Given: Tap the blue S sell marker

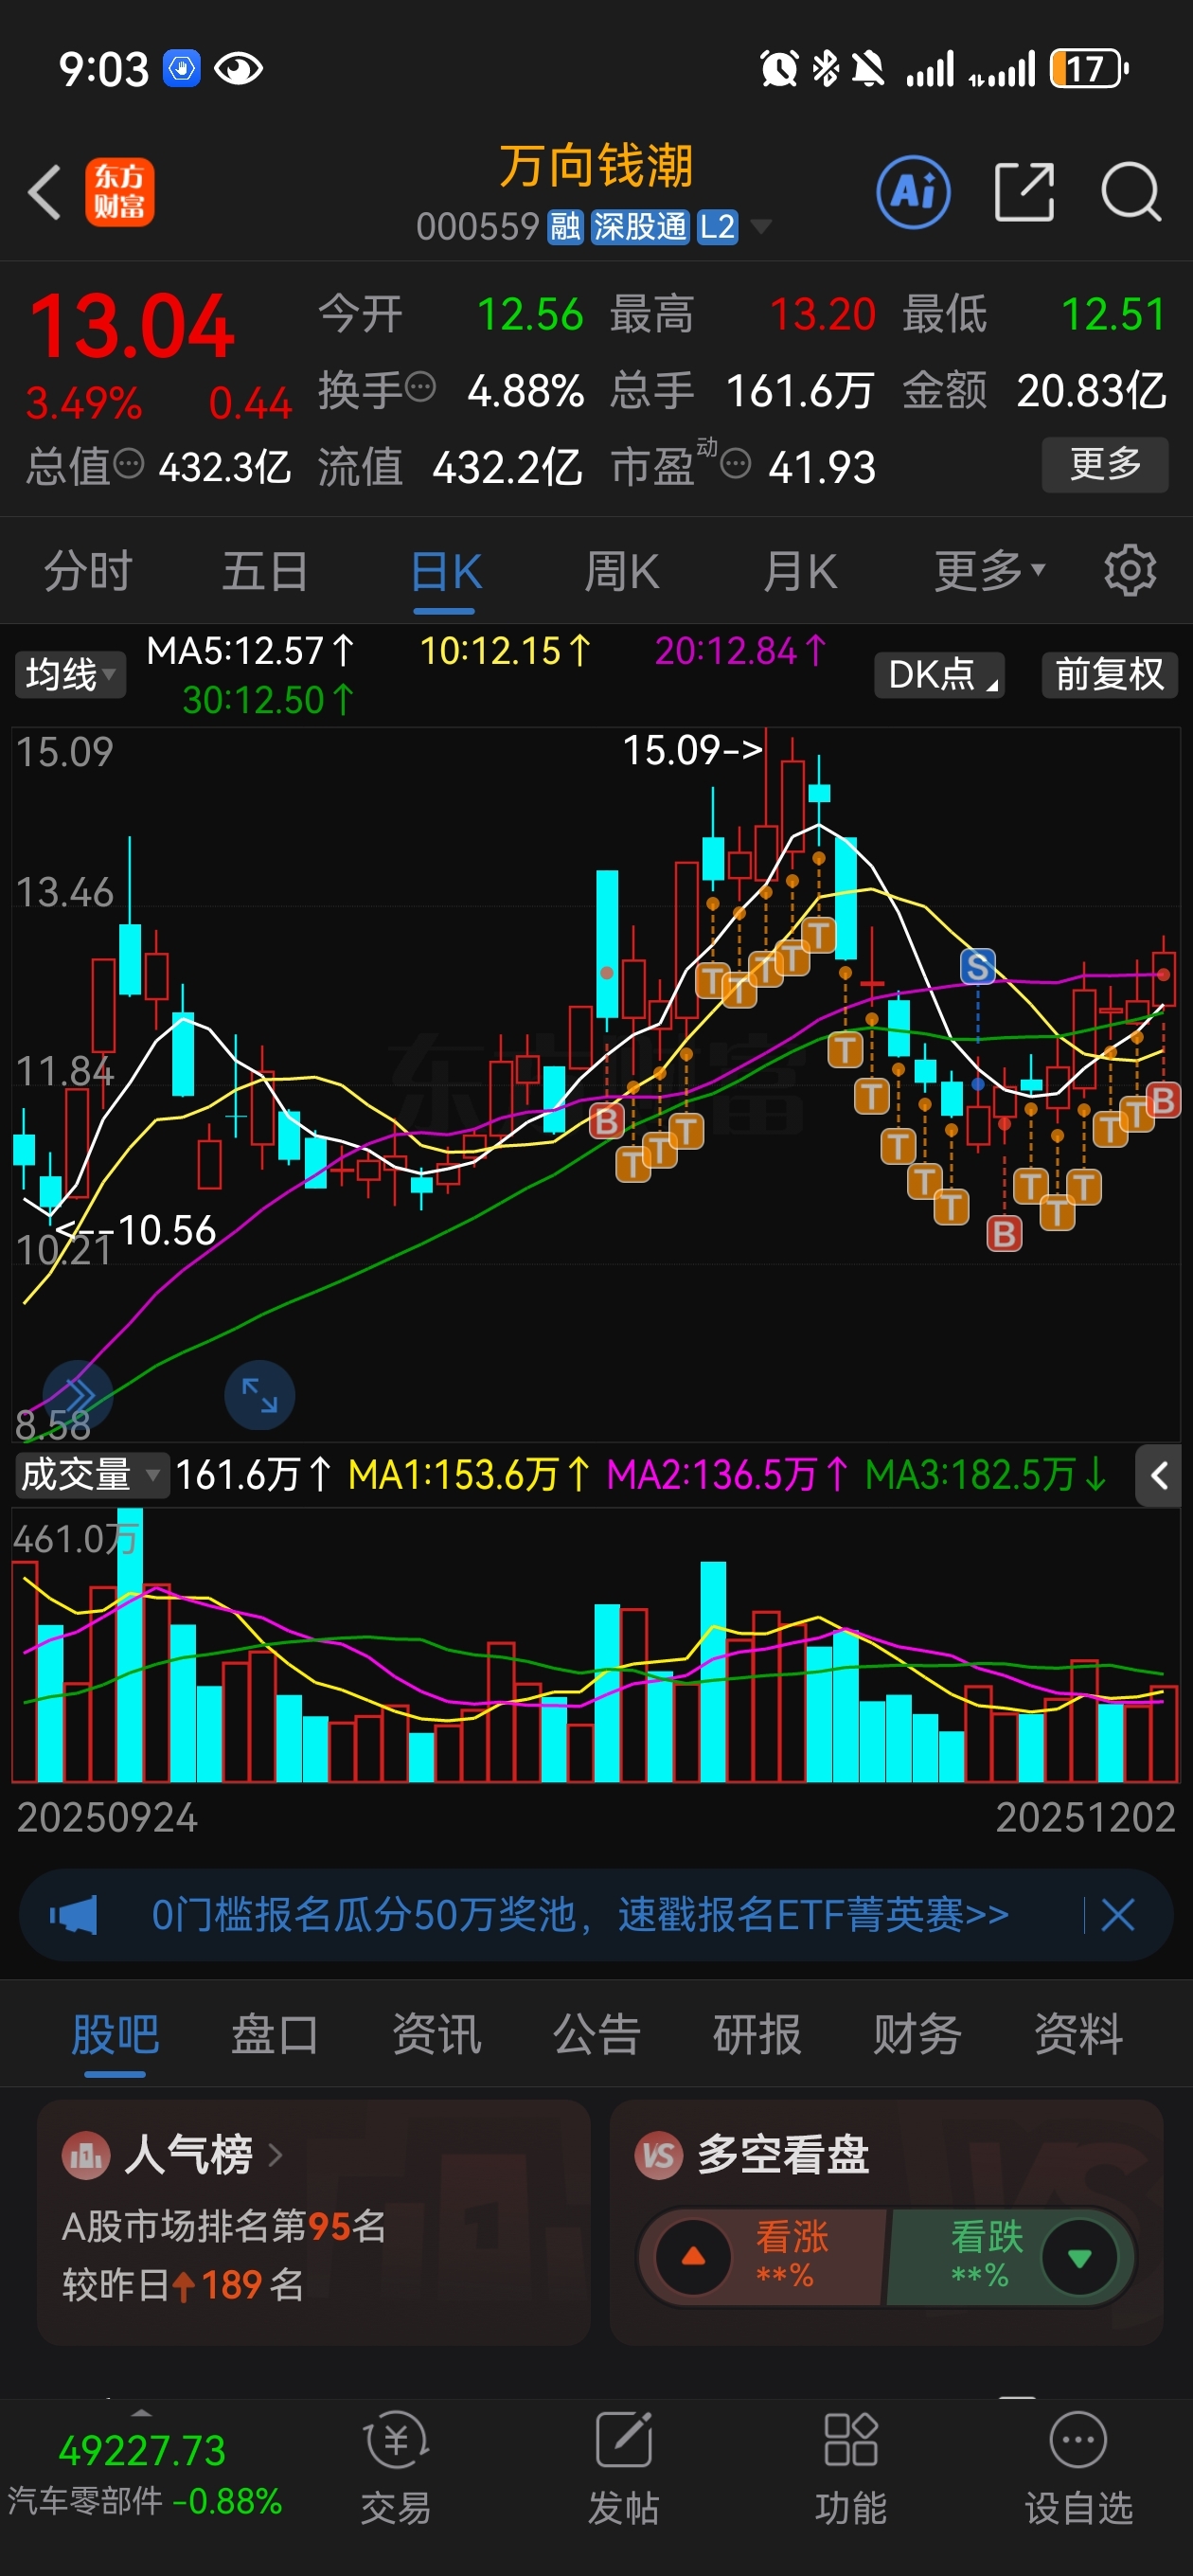Looking at the screenshot, I should tap(977, 966).
